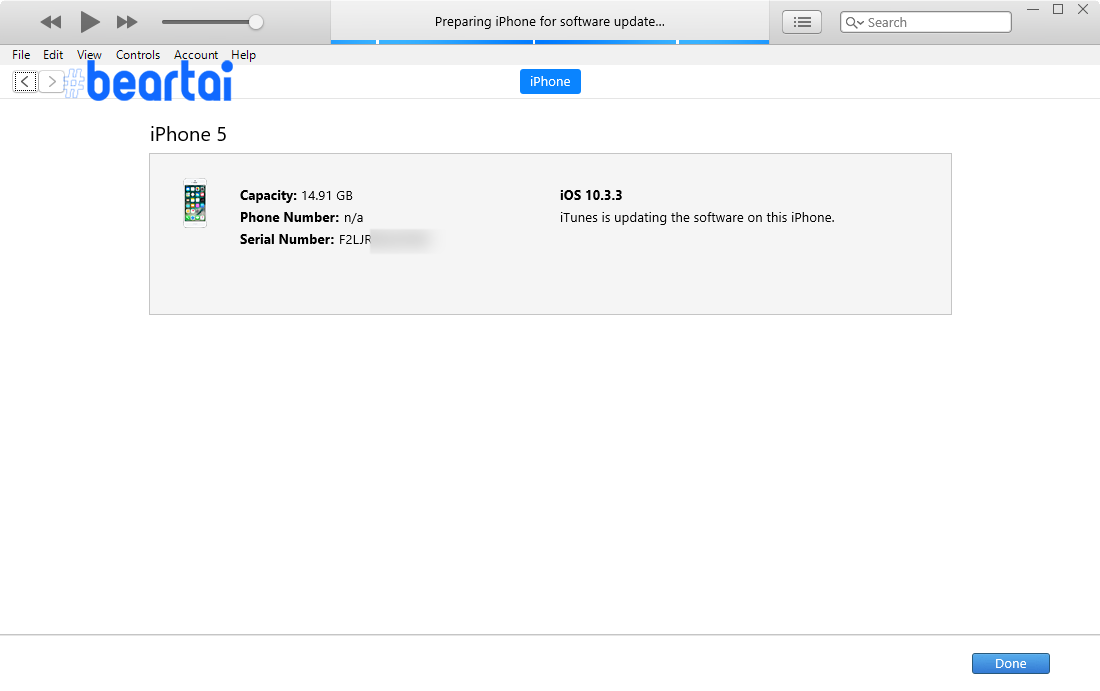Click the 'Serial Number:' label
Image resolution: width=1100 pixels, height=691 pixels.
287,239
